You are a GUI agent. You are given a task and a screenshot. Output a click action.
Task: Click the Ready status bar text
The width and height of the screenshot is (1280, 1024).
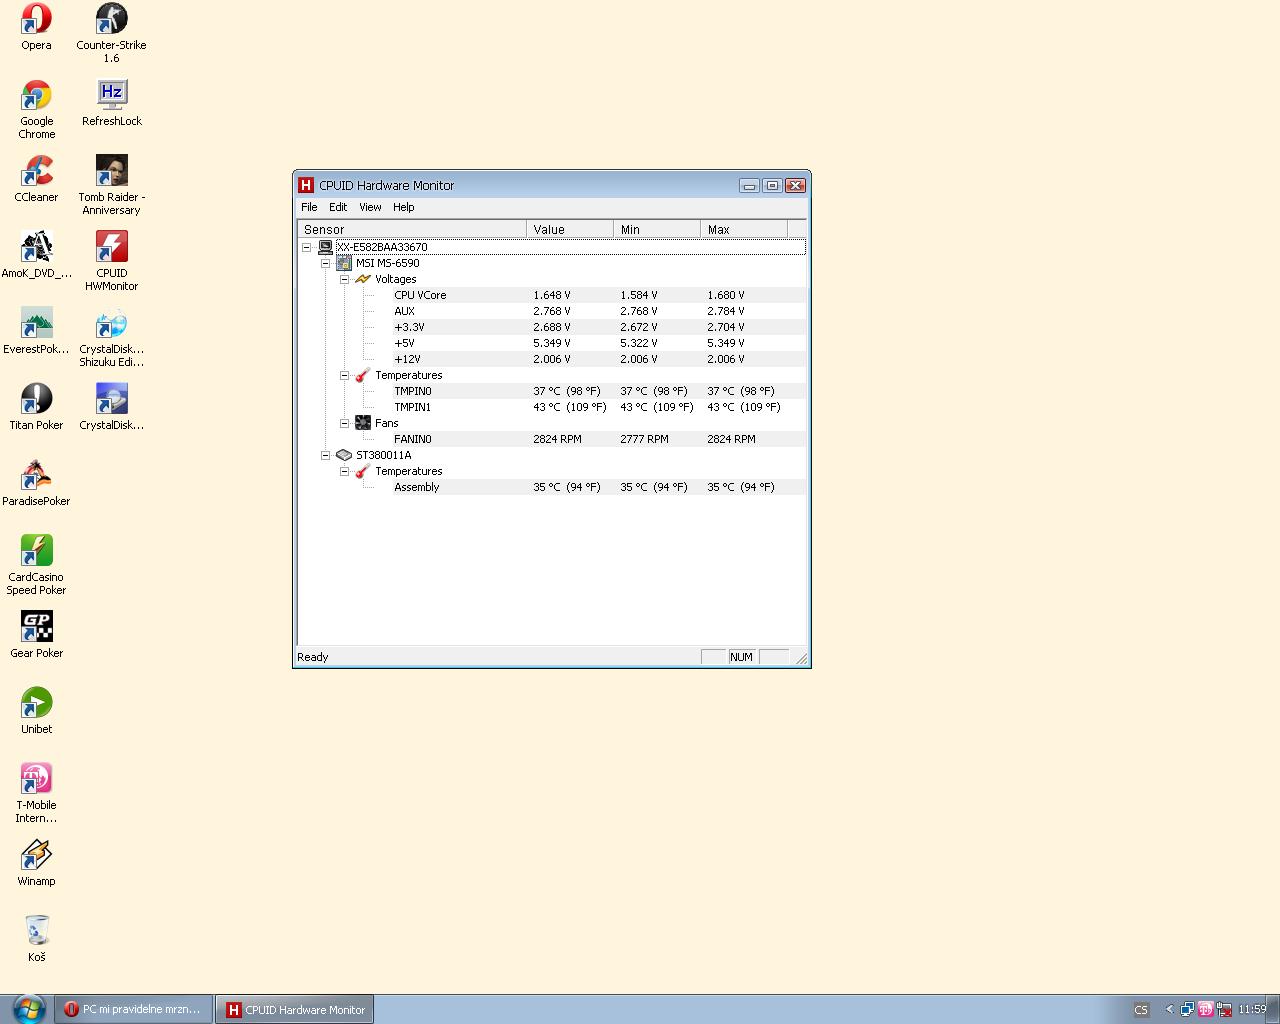click(313, 657)
